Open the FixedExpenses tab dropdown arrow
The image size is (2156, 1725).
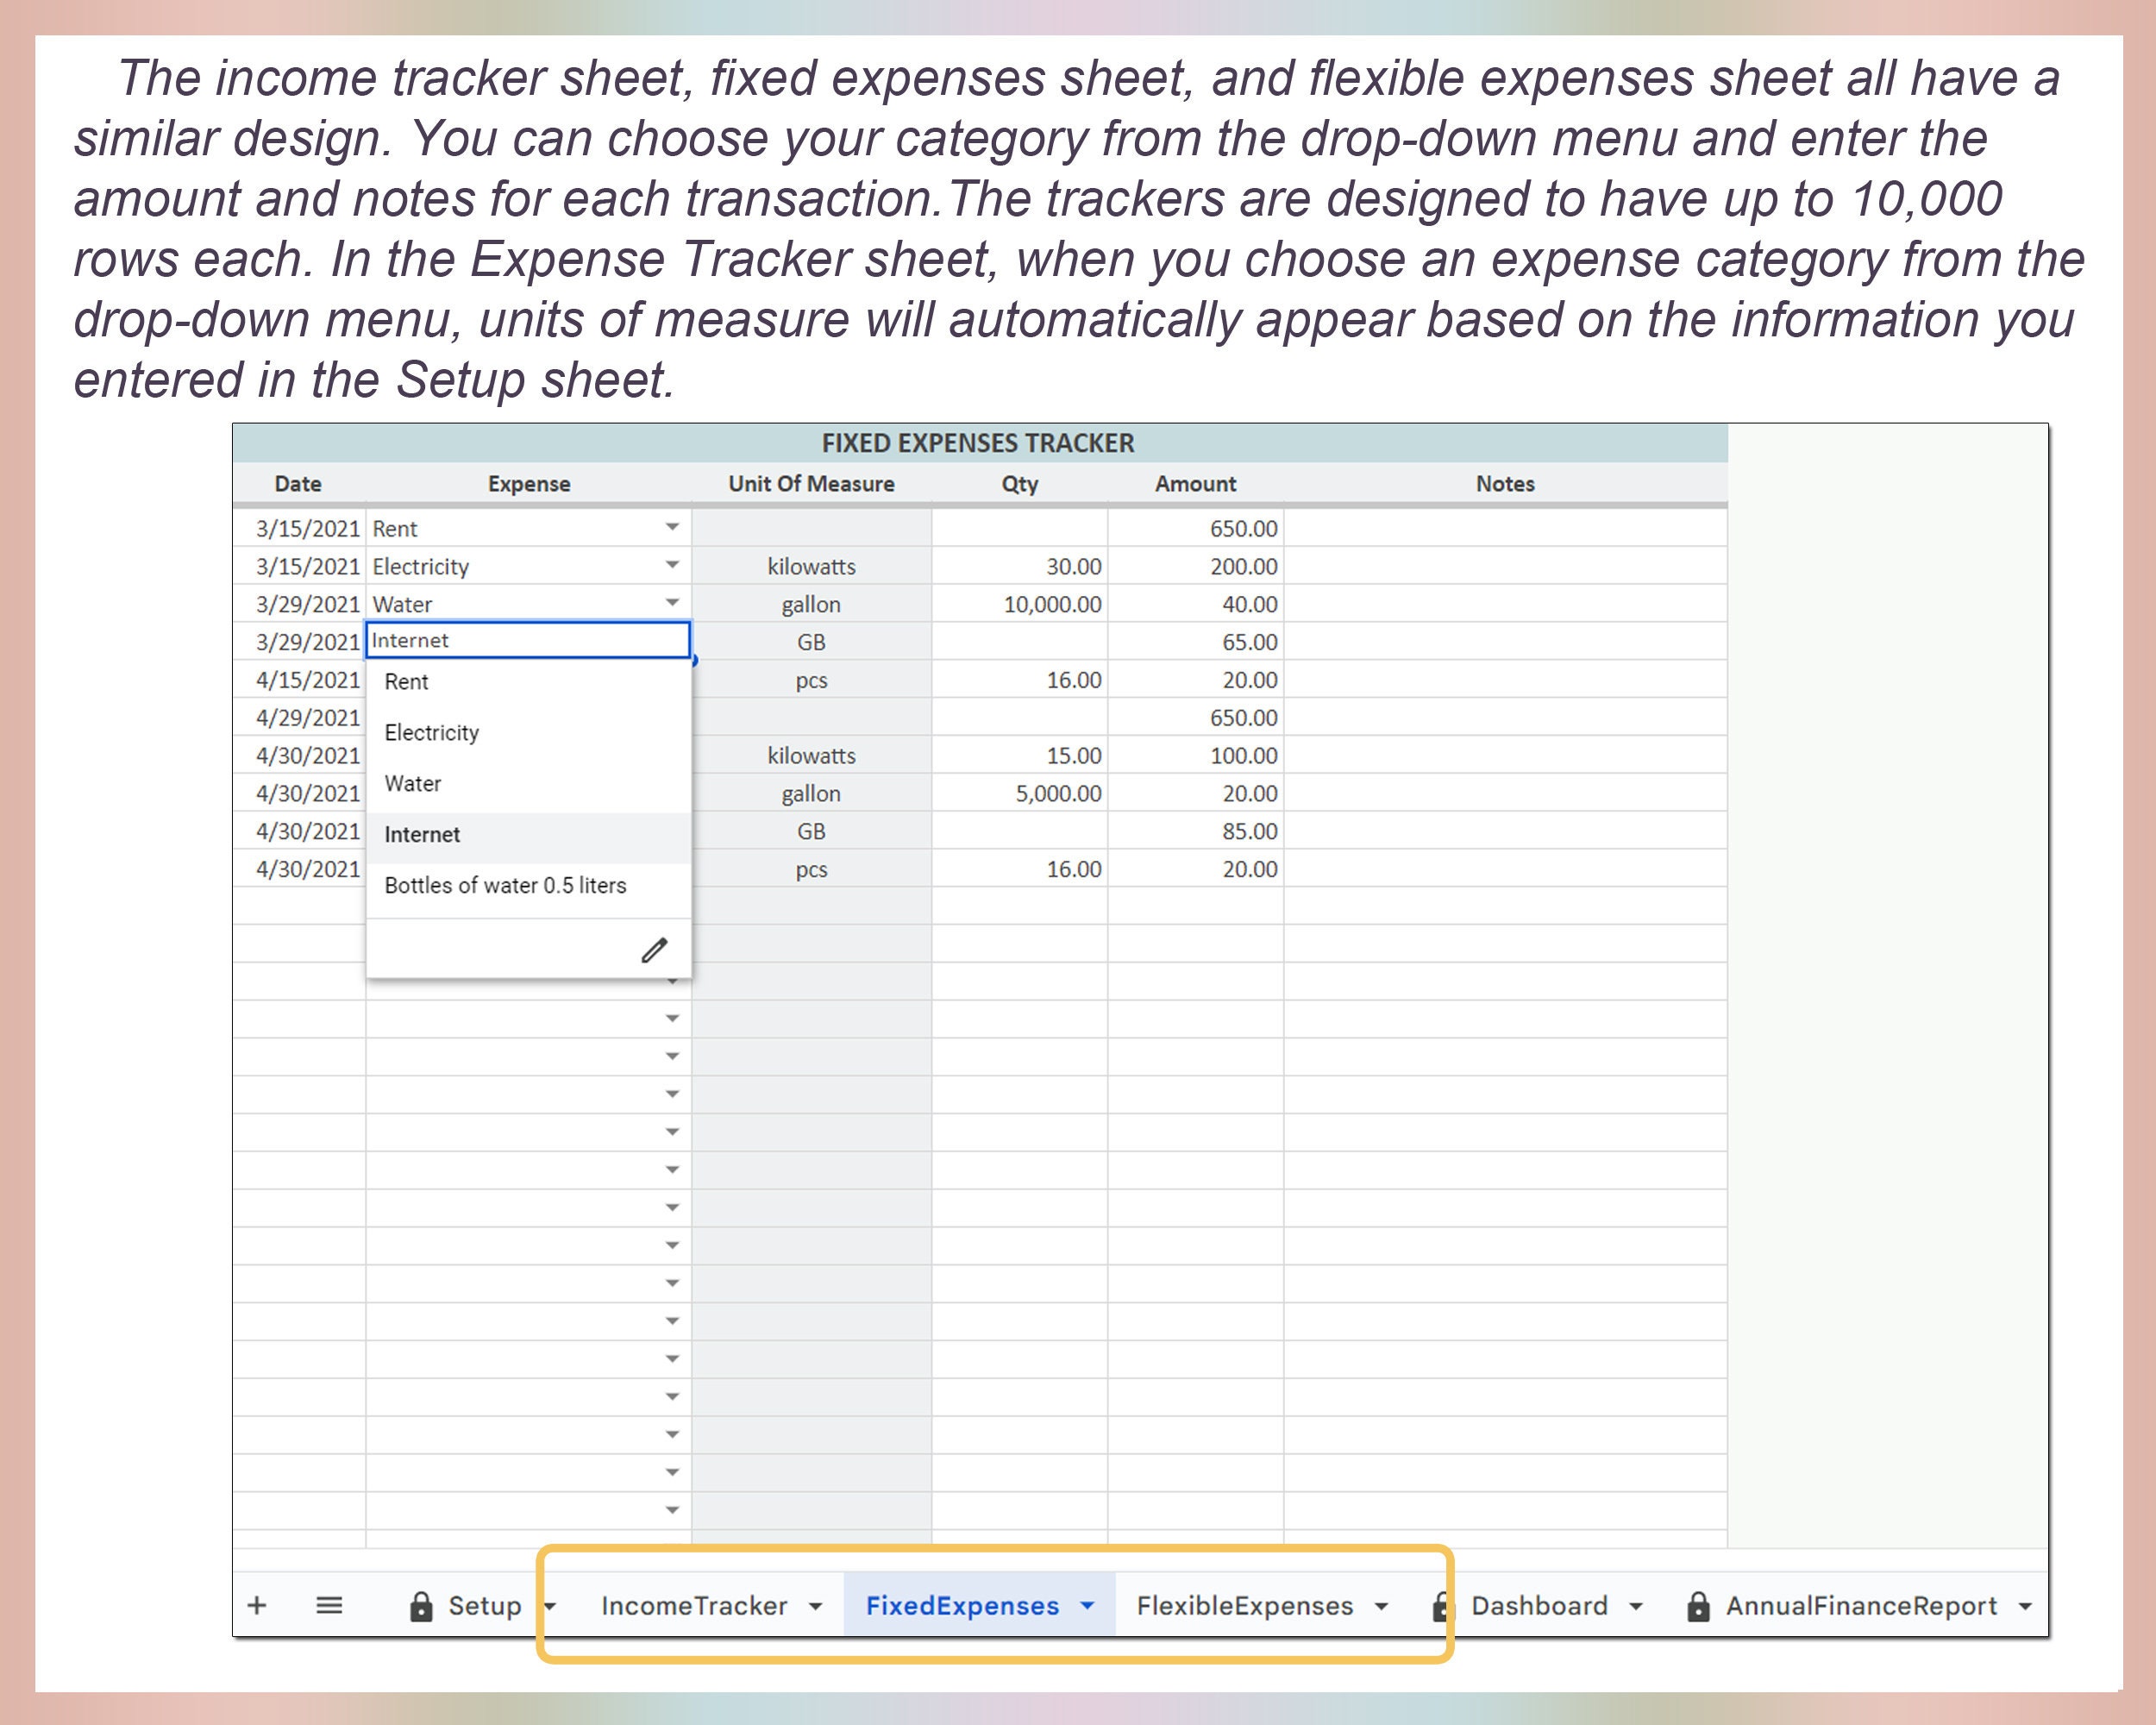[x=1086, y=1605]
